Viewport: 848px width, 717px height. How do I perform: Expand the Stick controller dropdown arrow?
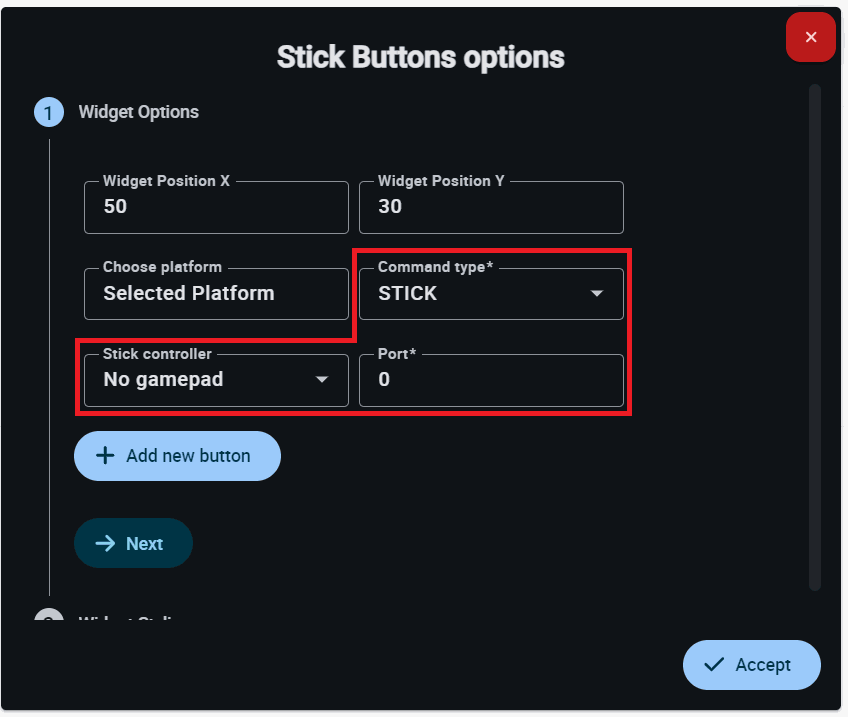tap(322, 380)
